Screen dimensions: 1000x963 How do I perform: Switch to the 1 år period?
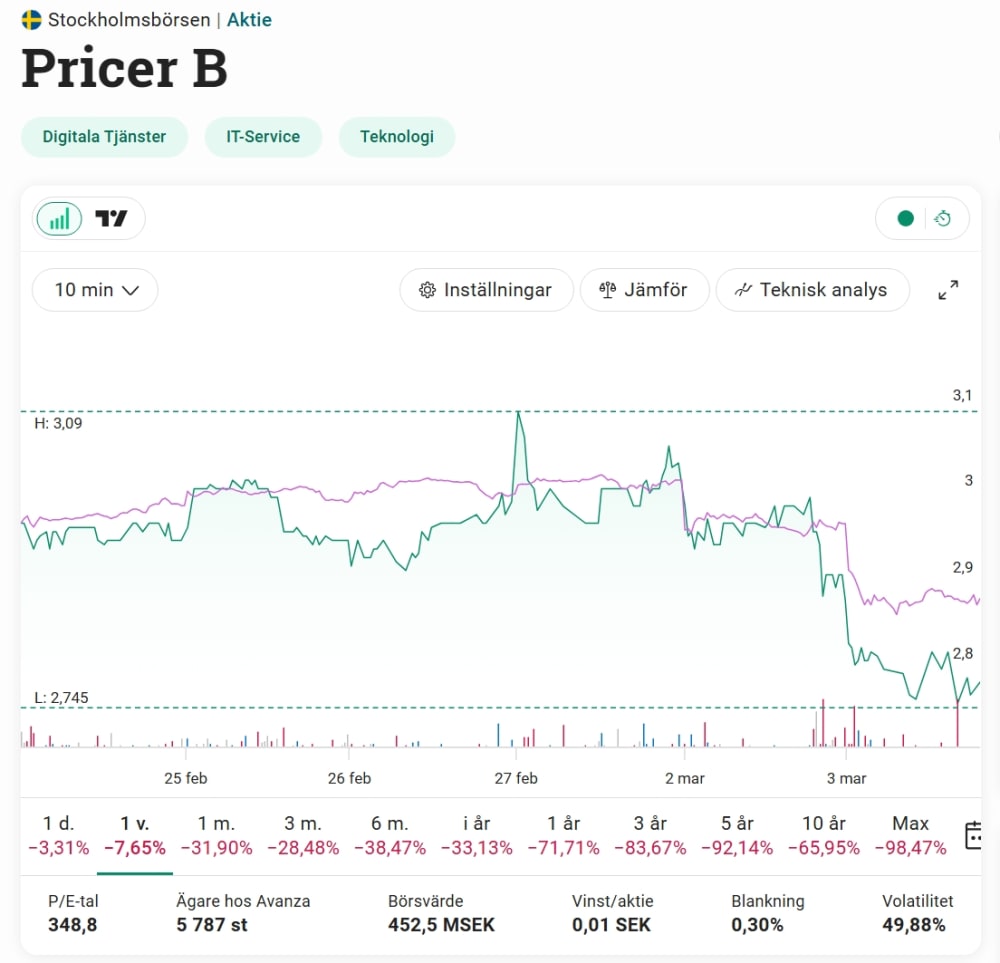point(564,835)
